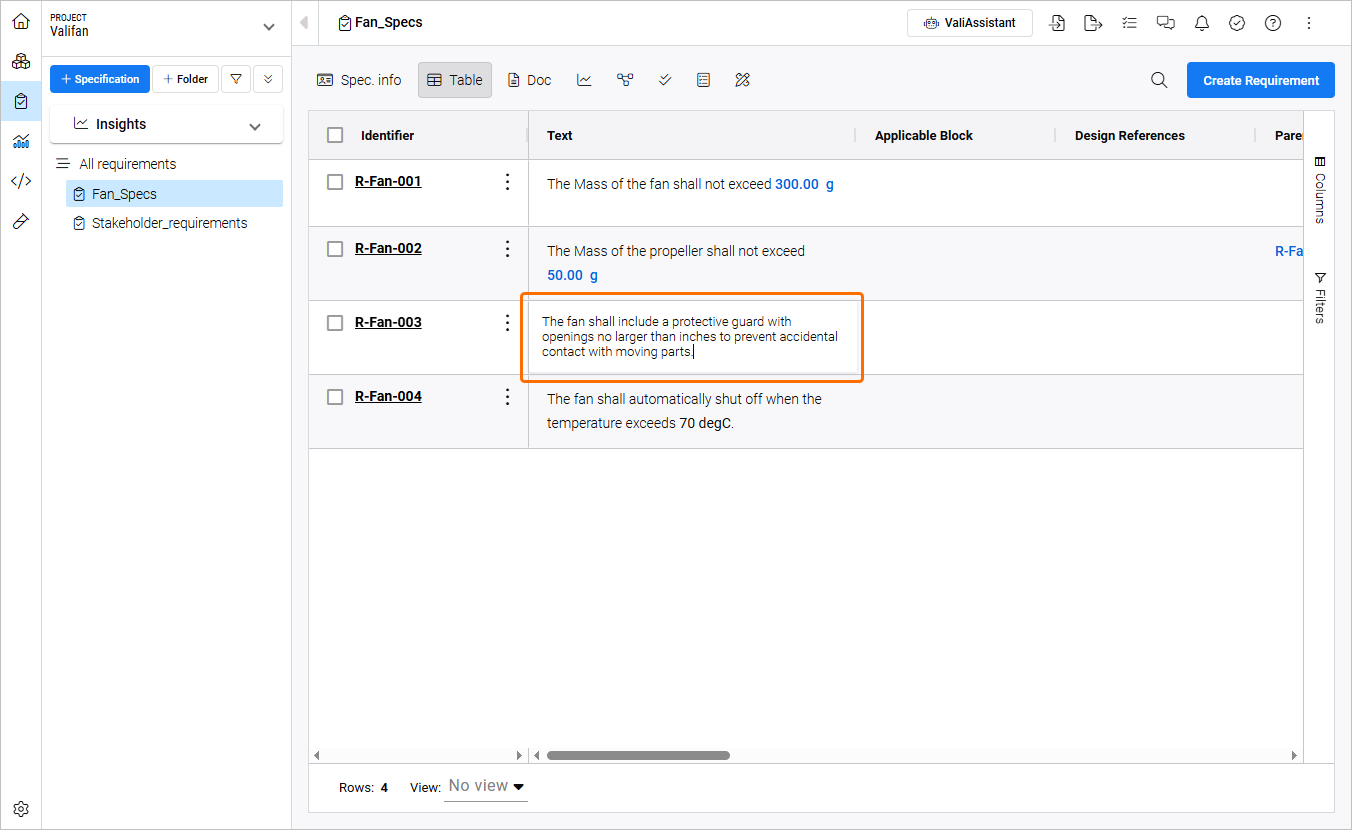Switch to the Doc tab
Viewport: 1352px width, 830px height.
pyautogui.click(x=529, y=80)
